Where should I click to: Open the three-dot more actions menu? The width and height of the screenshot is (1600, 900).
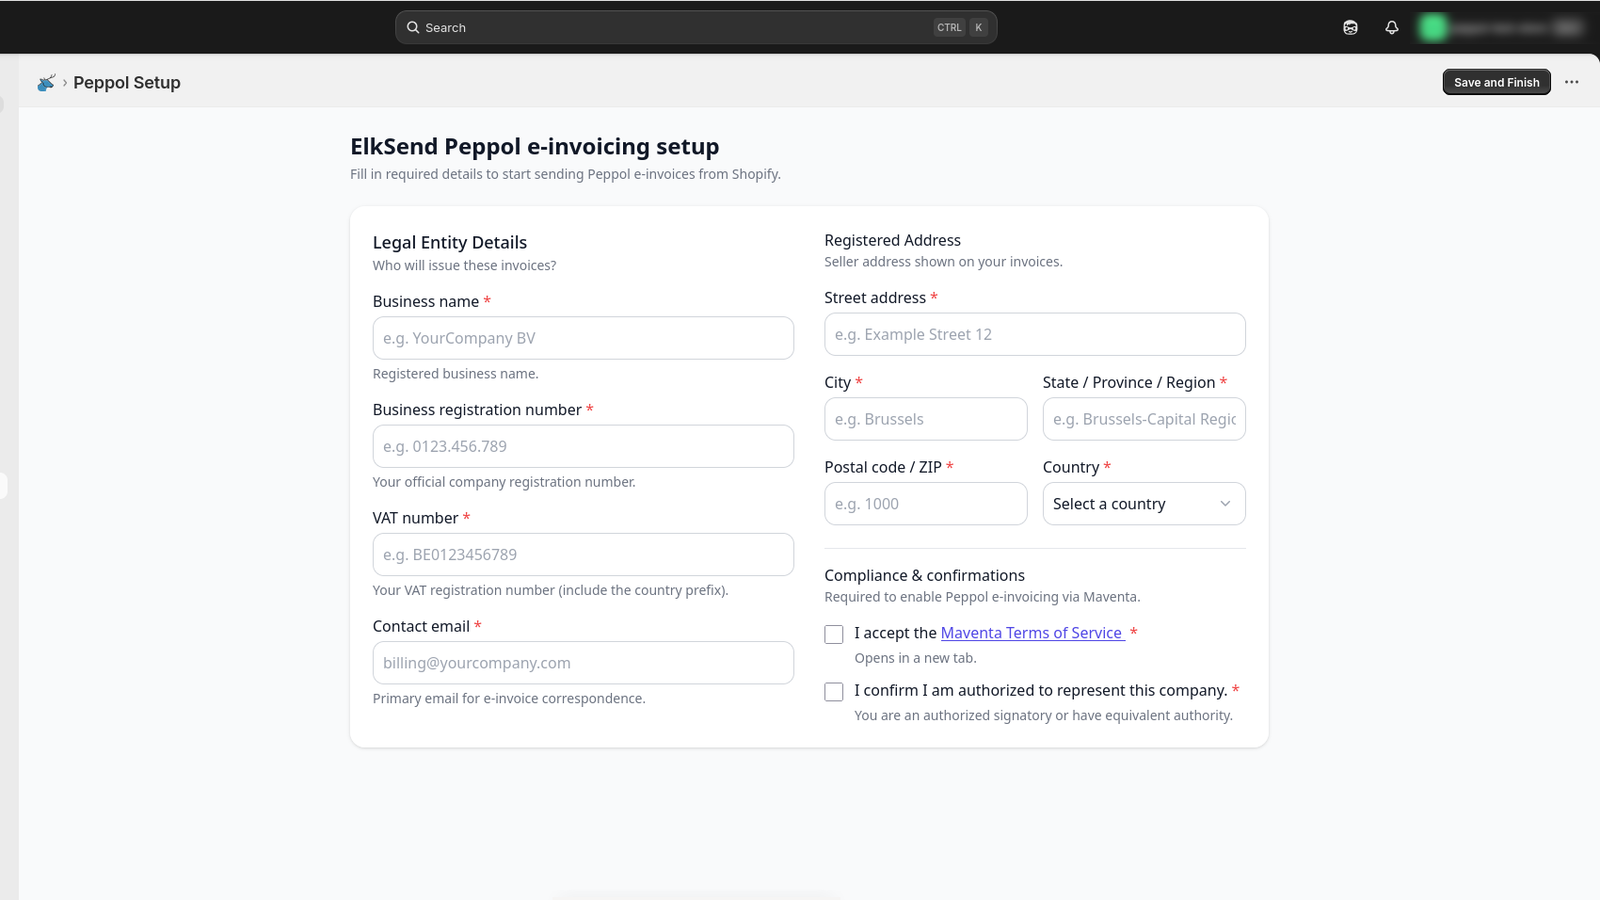pos(1572,82)
